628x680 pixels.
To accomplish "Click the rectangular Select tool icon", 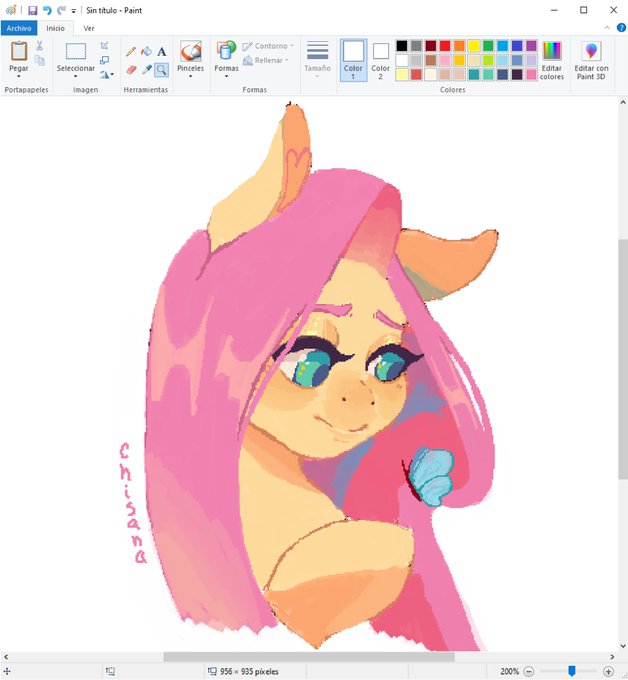I will point(75,51).
